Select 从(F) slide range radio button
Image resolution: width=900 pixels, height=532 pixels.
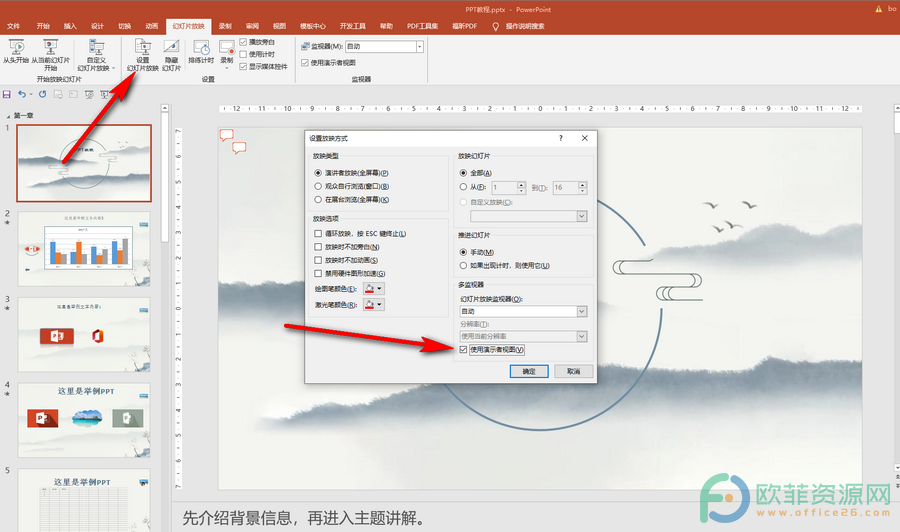click(x=463, y=187)
